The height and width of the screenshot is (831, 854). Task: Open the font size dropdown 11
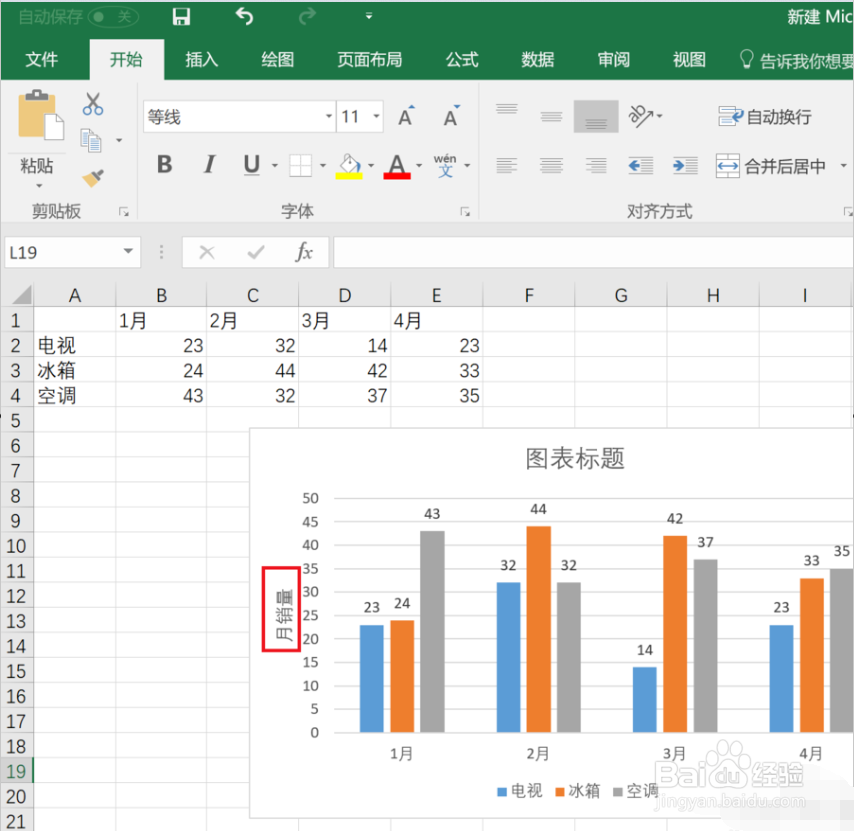click(376, 116)
